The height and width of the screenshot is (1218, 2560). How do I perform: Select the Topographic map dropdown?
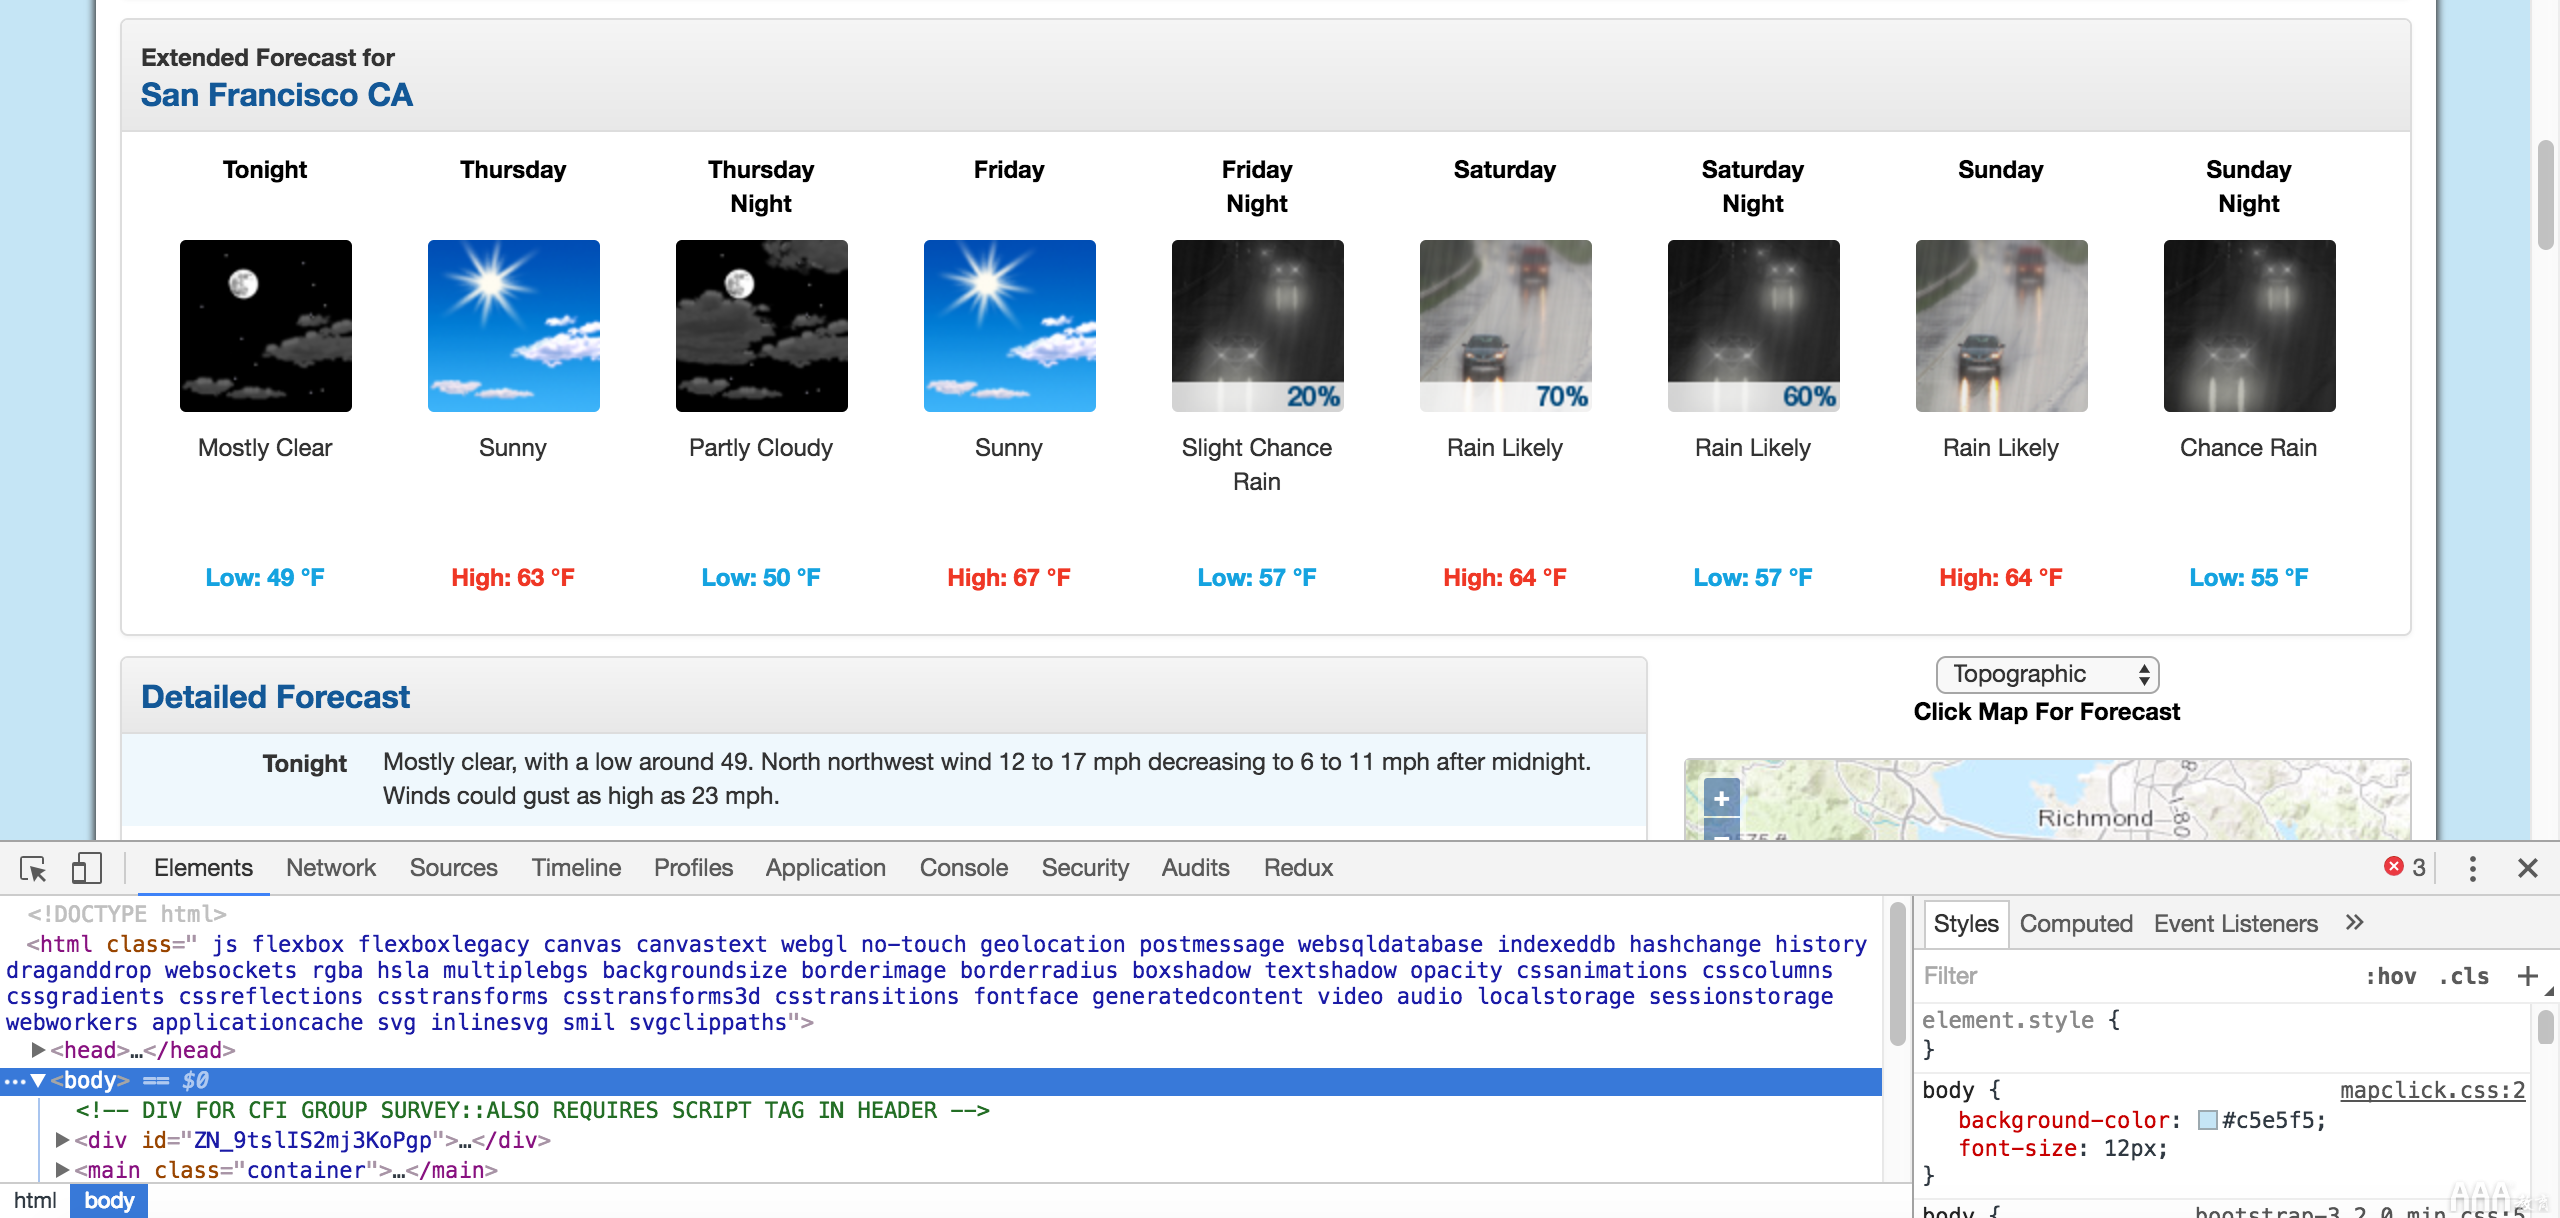pos(2047,671)
